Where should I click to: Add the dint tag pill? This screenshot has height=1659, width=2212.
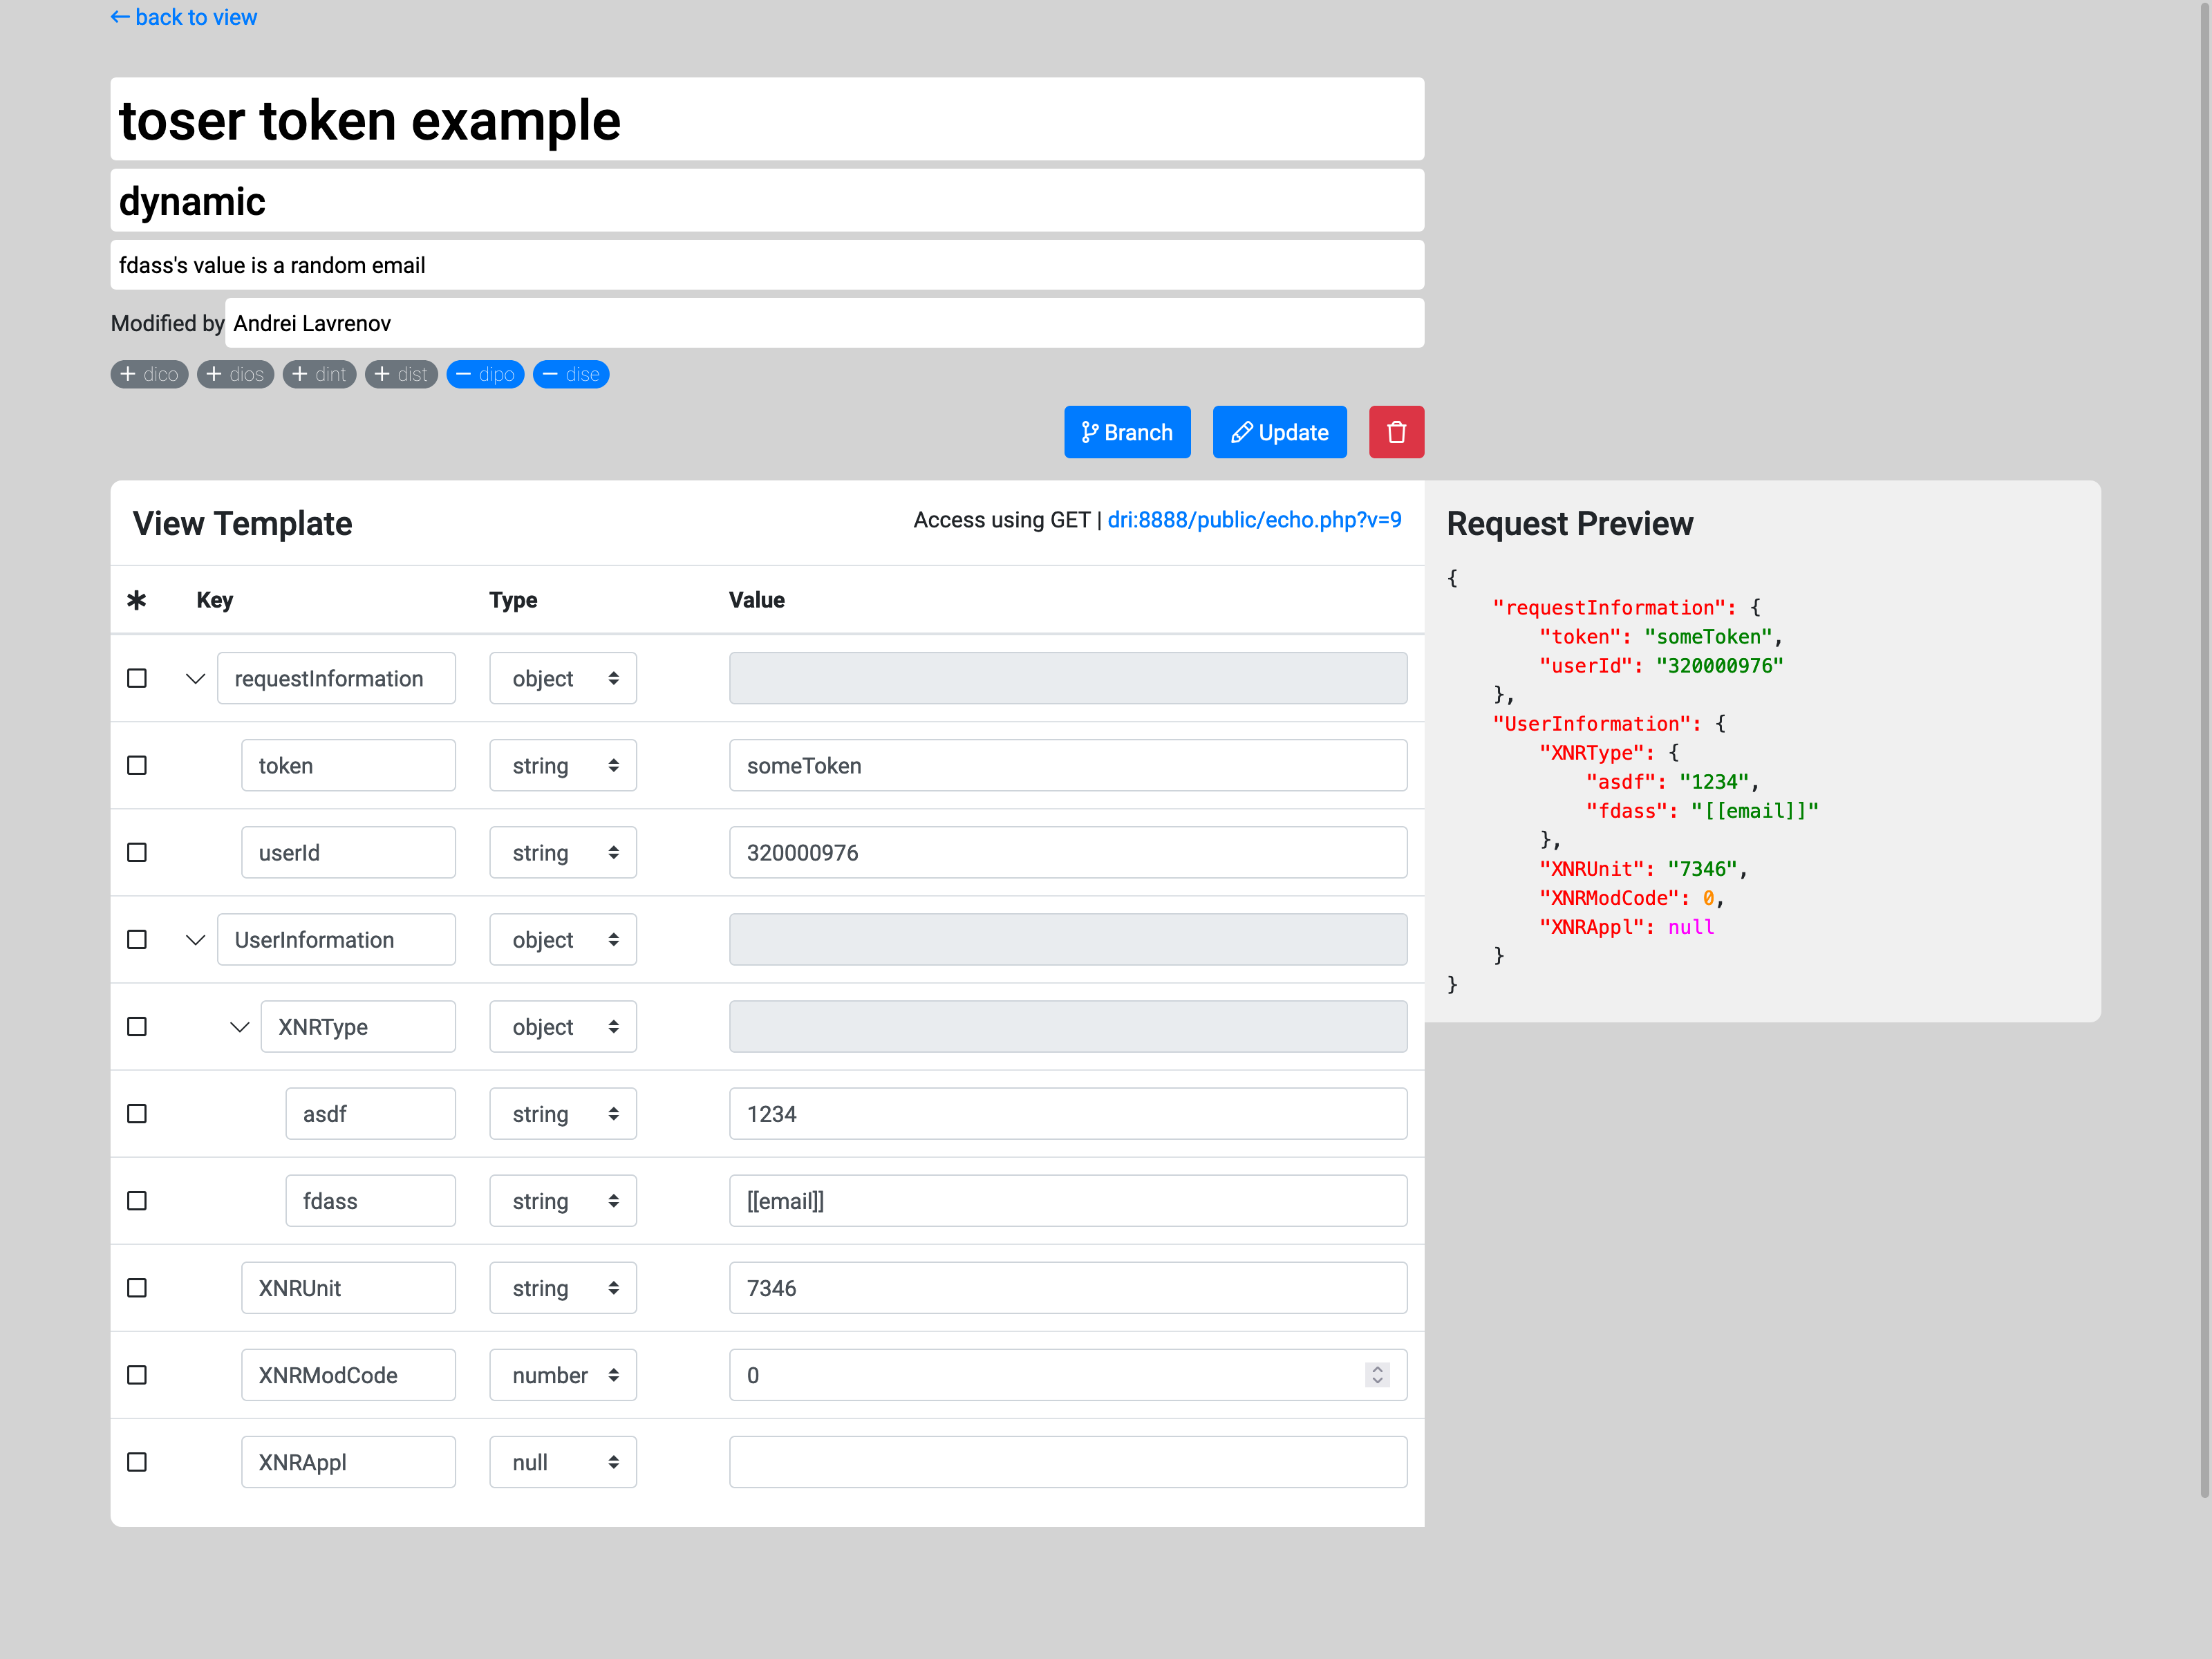pyautogui.click(x=319, y=374)
